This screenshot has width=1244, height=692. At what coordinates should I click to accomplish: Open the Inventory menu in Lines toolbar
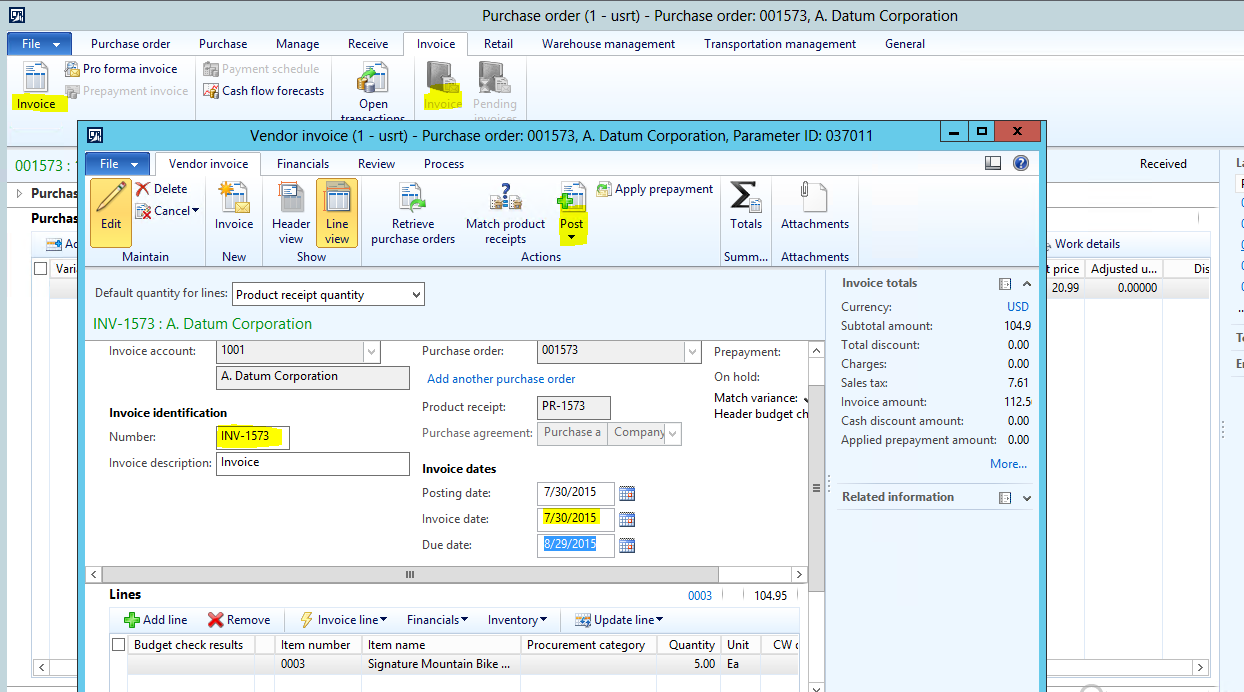pos(518,620)
